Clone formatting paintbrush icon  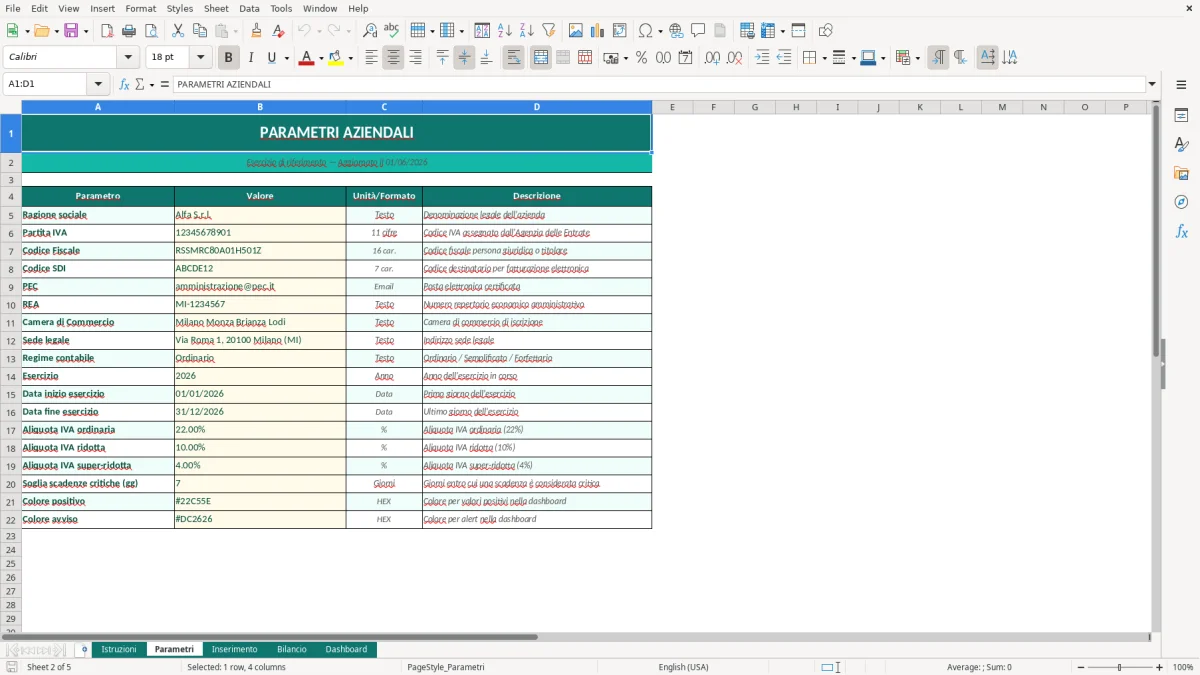pos(256,31)
